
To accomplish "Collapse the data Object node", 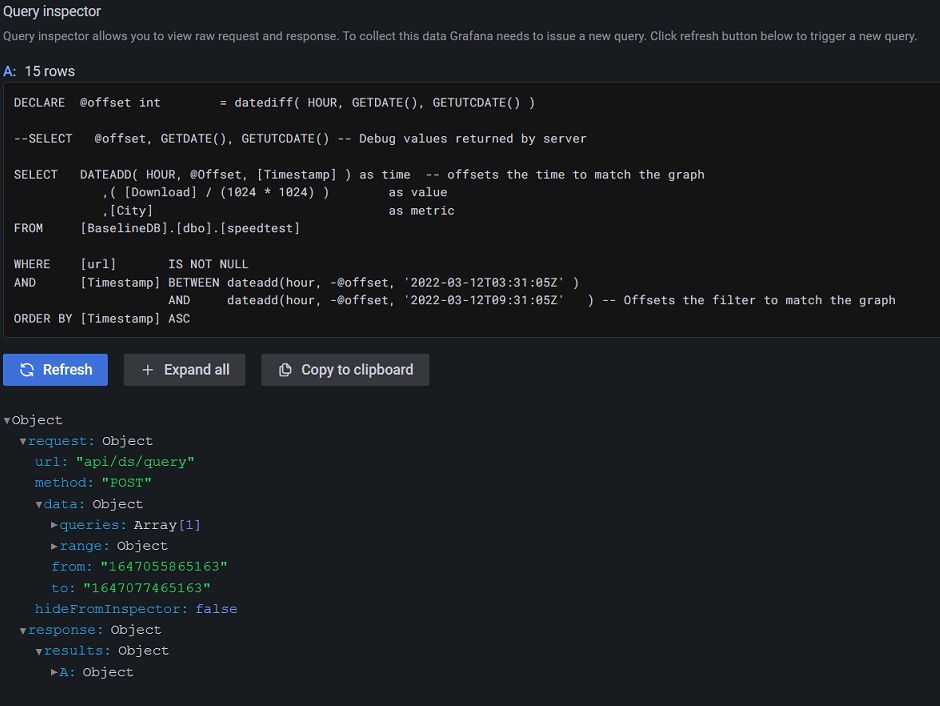I will (38, 505).
